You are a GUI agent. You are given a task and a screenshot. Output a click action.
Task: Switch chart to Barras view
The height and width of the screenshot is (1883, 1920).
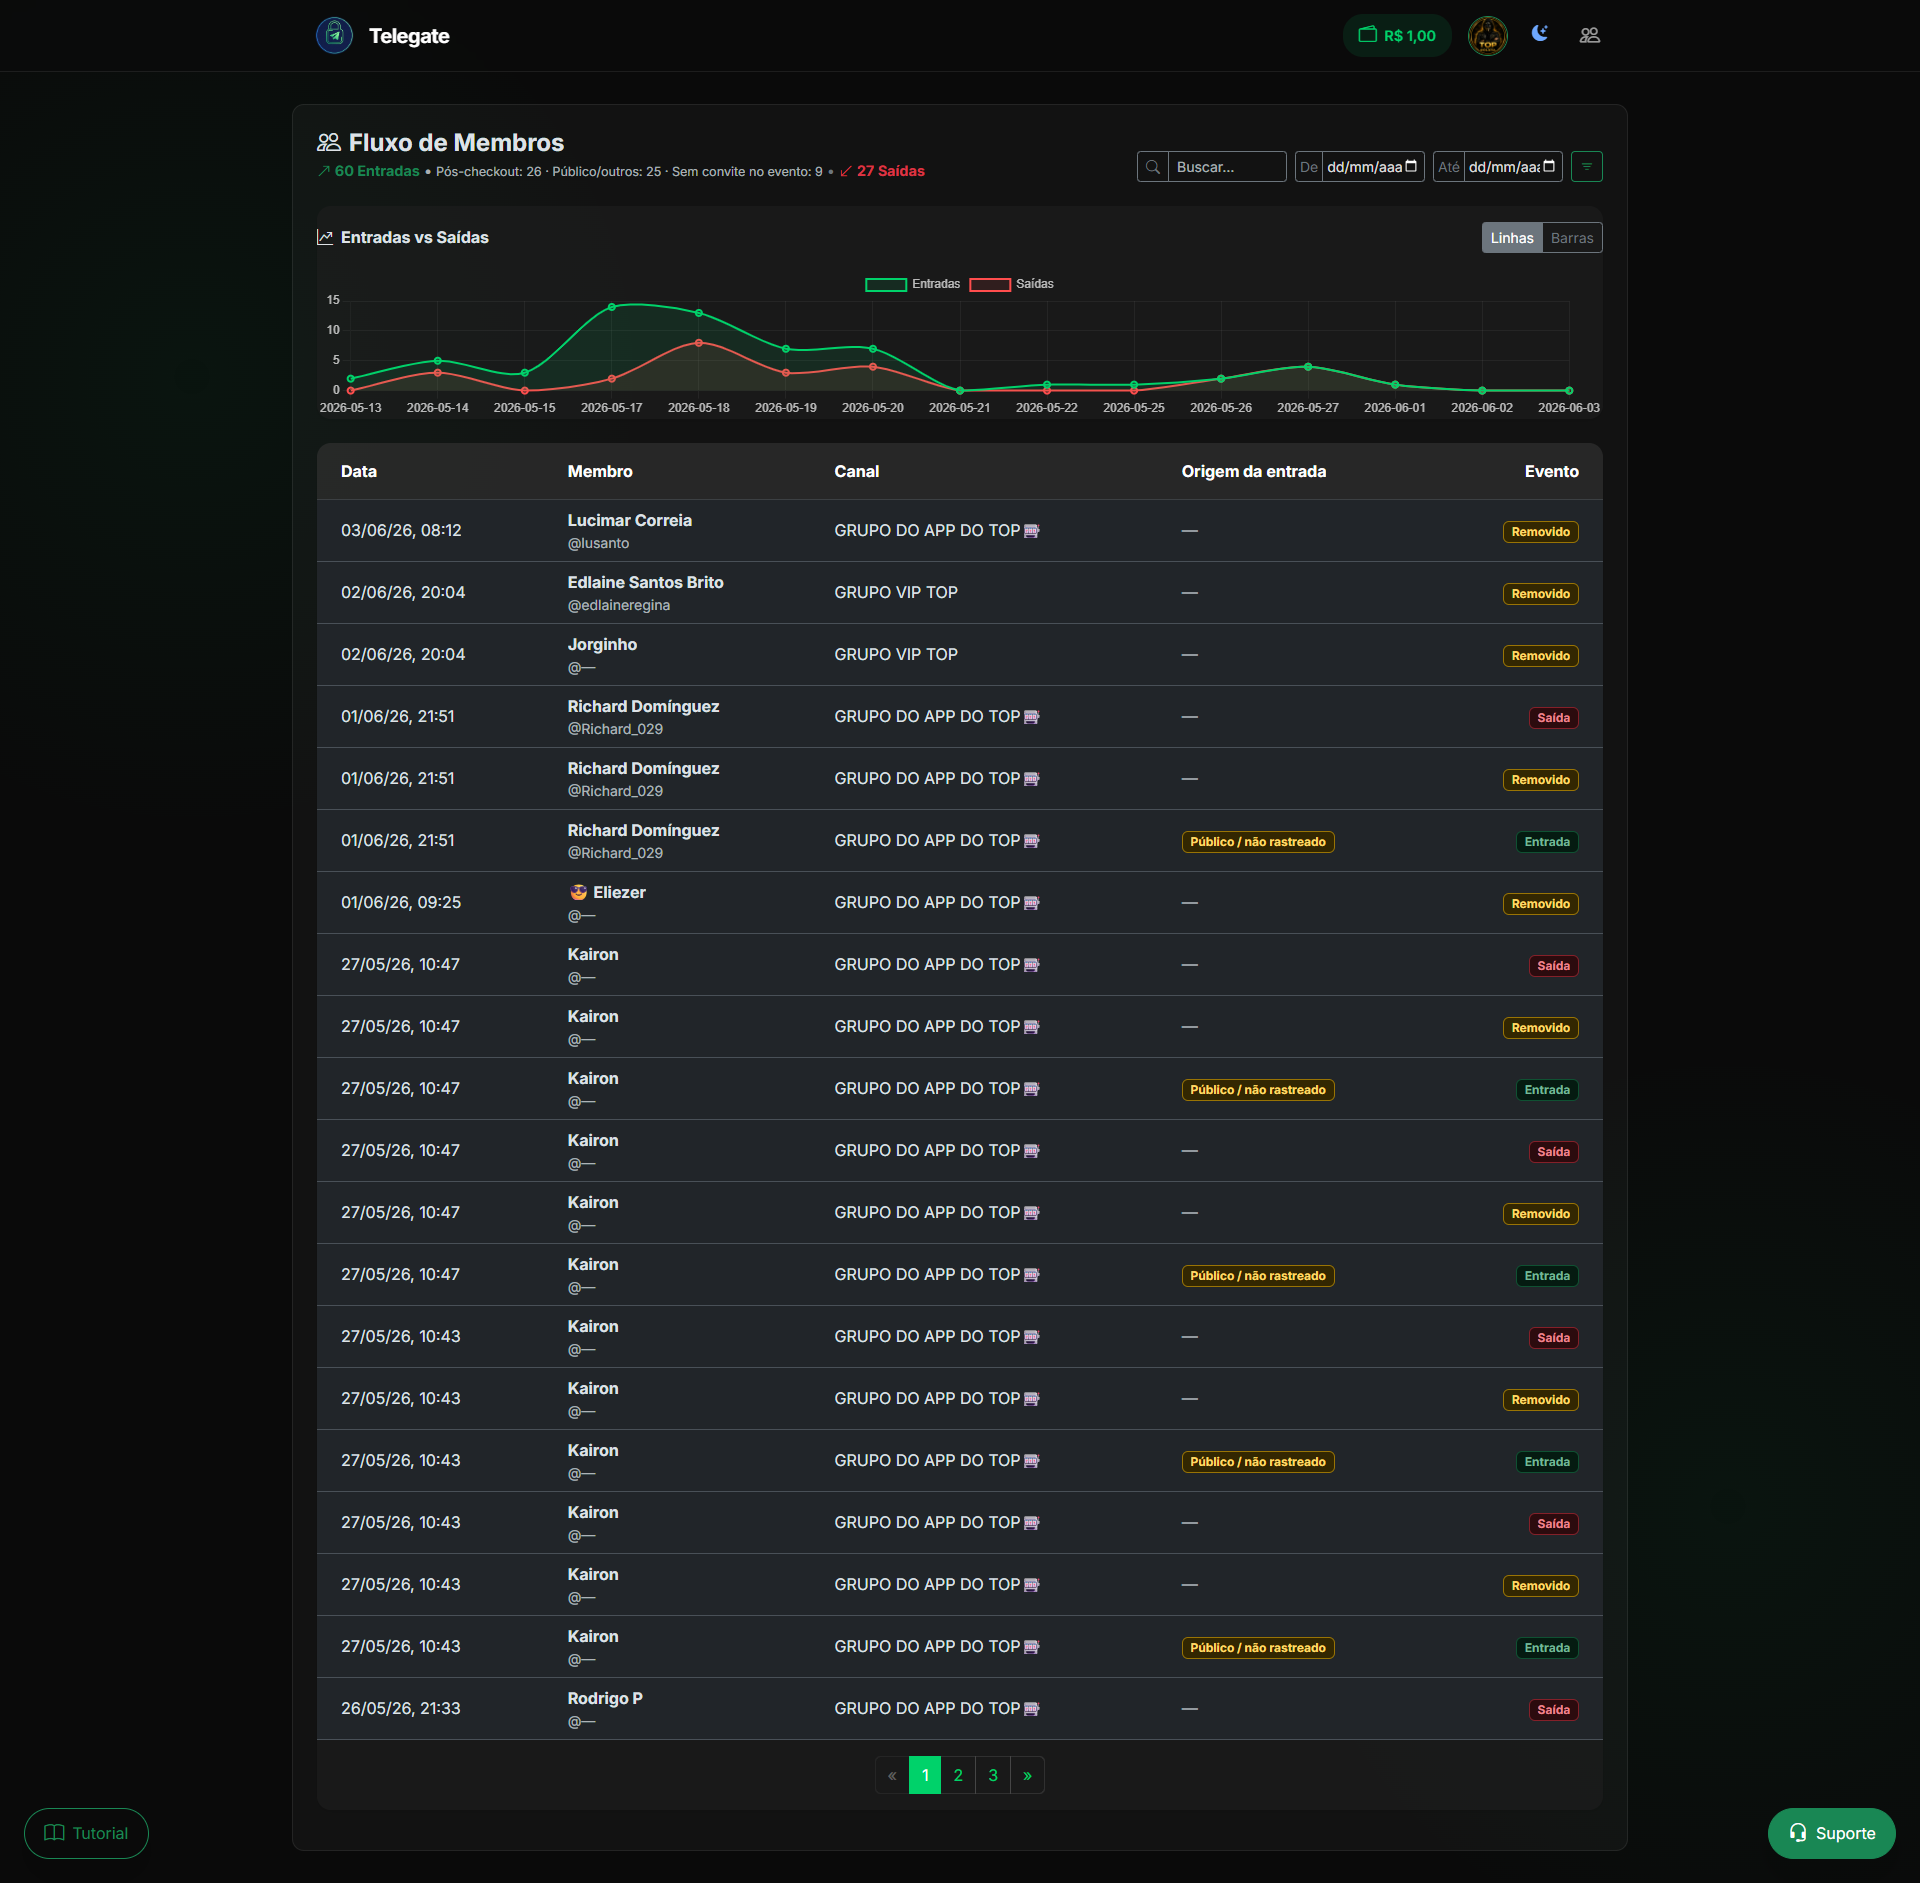[x=1571, y=238]
